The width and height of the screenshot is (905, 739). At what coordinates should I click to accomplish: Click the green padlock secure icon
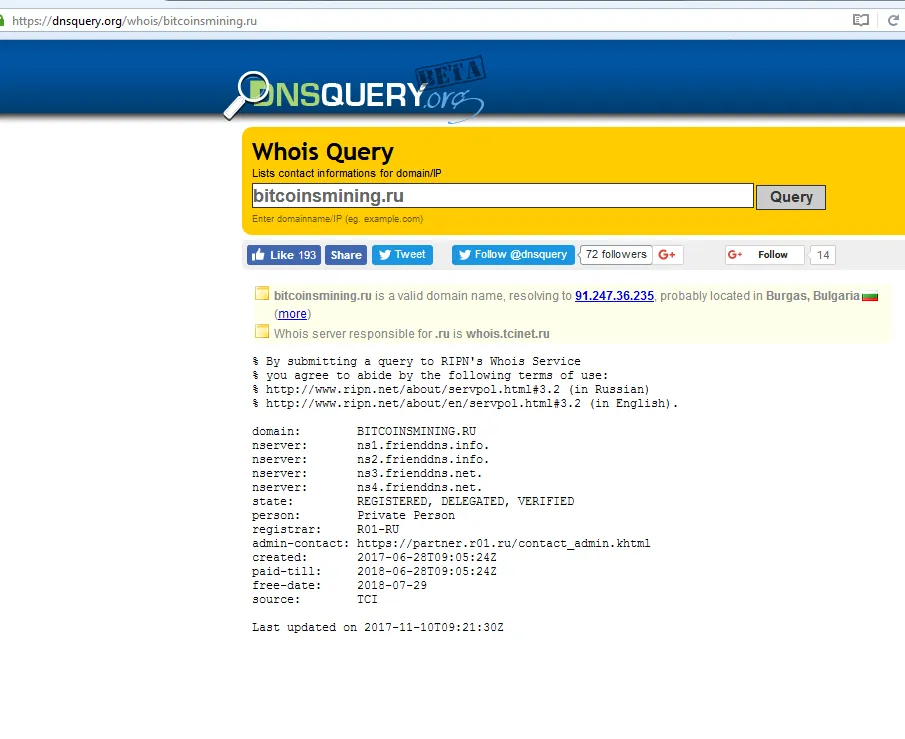(2, 21)
